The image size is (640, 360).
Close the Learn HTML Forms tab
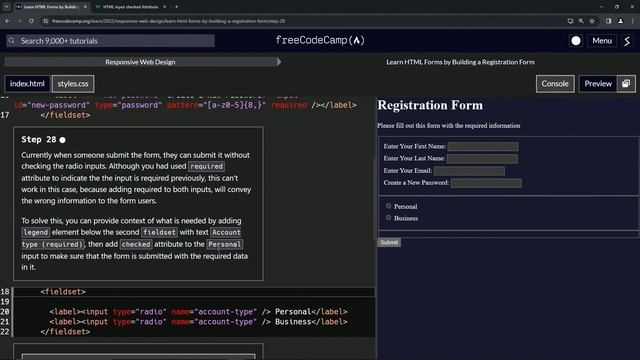(x=85, y=7)
